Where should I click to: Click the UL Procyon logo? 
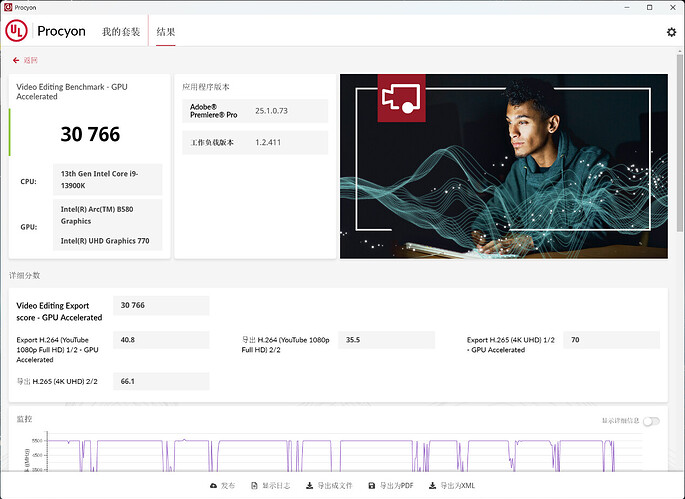click(46, 31)
